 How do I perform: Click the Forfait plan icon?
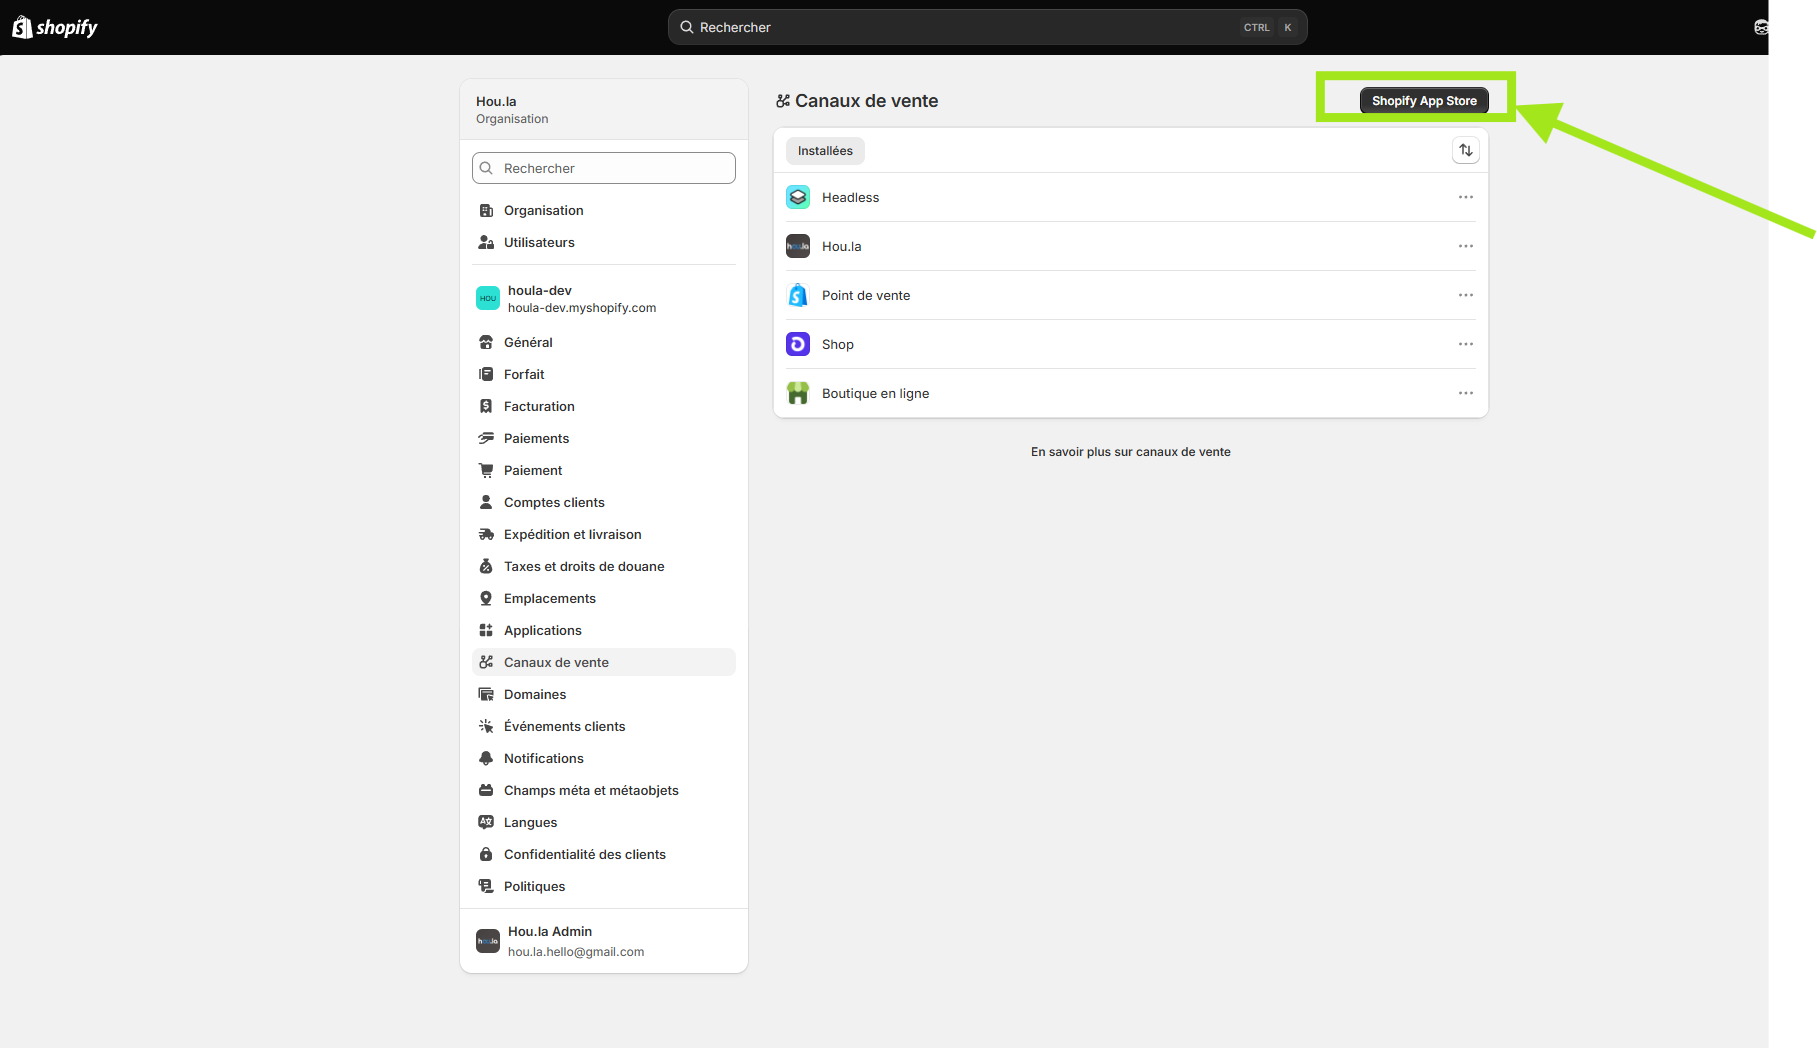point(486,374)
